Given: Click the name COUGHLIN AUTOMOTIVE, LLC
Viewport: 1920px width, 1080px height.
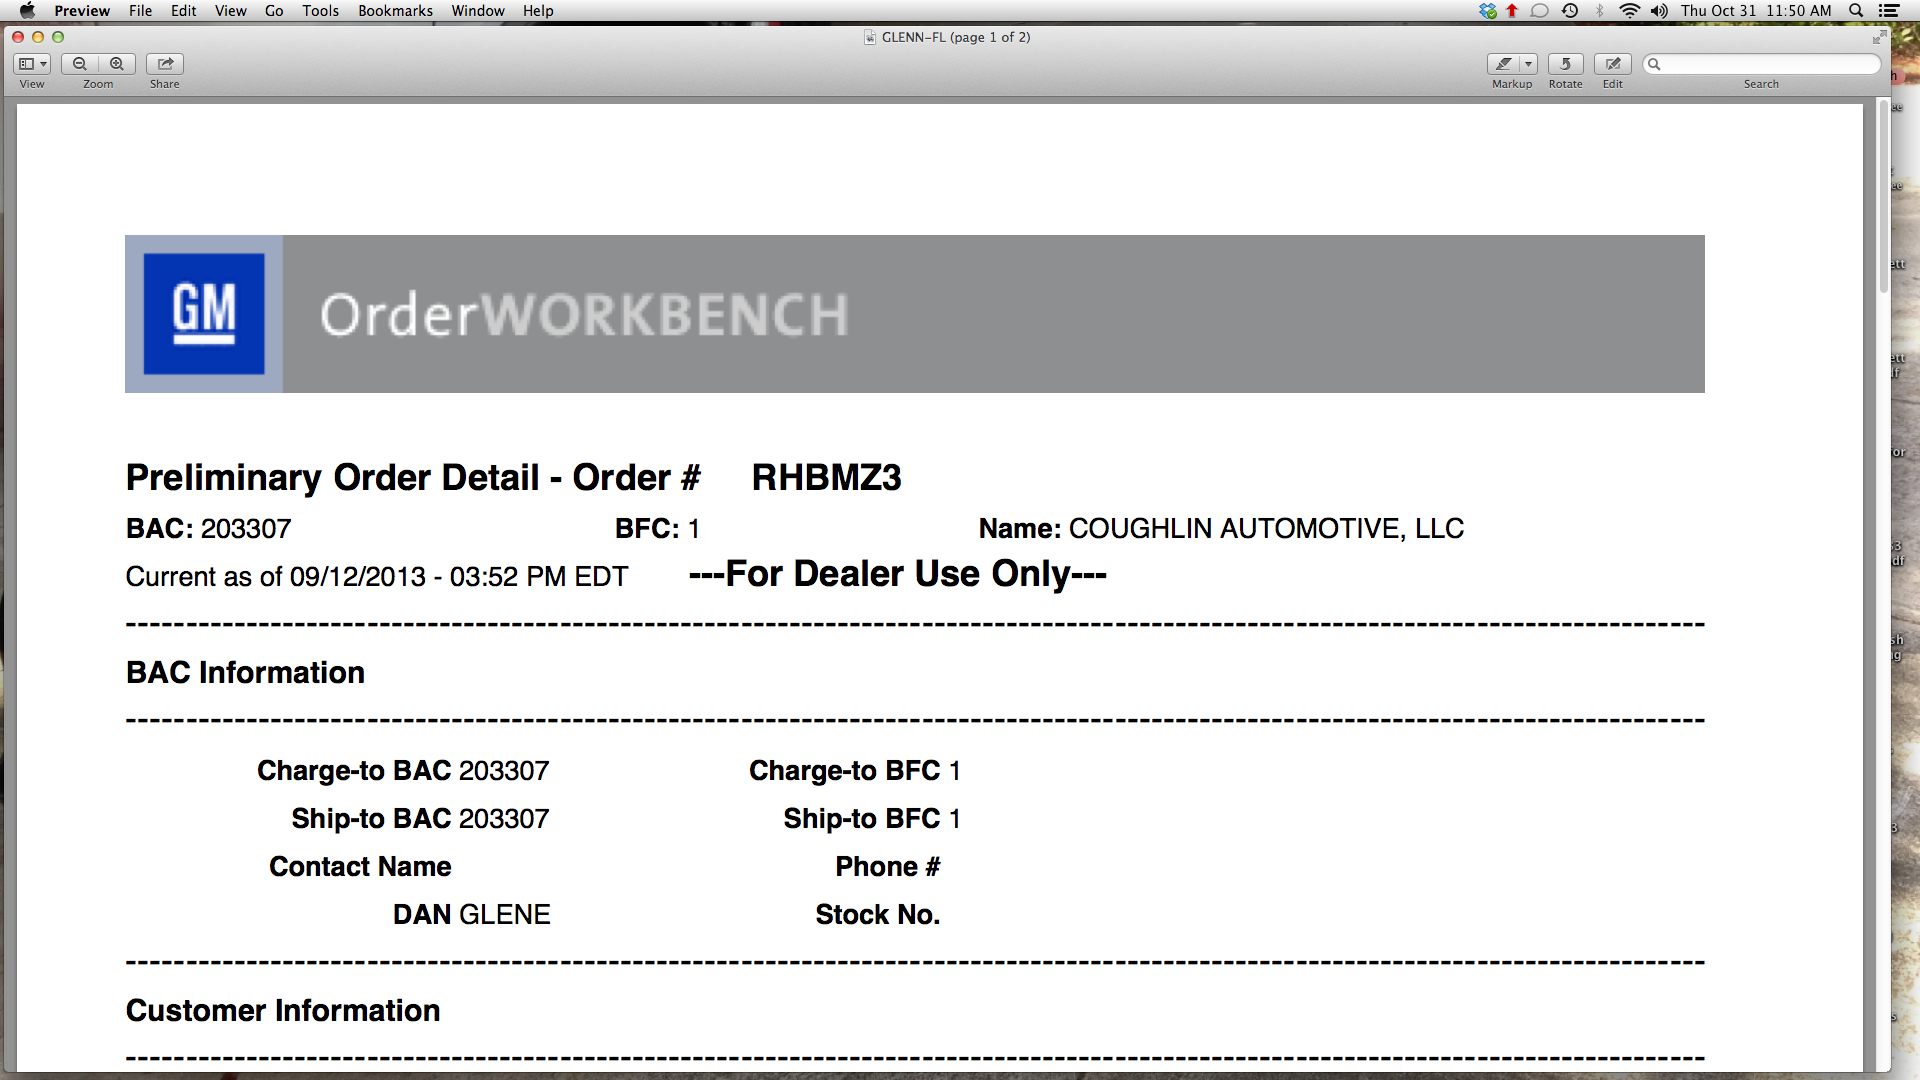Looking at the screenshot, I should tap(1266, 528).
